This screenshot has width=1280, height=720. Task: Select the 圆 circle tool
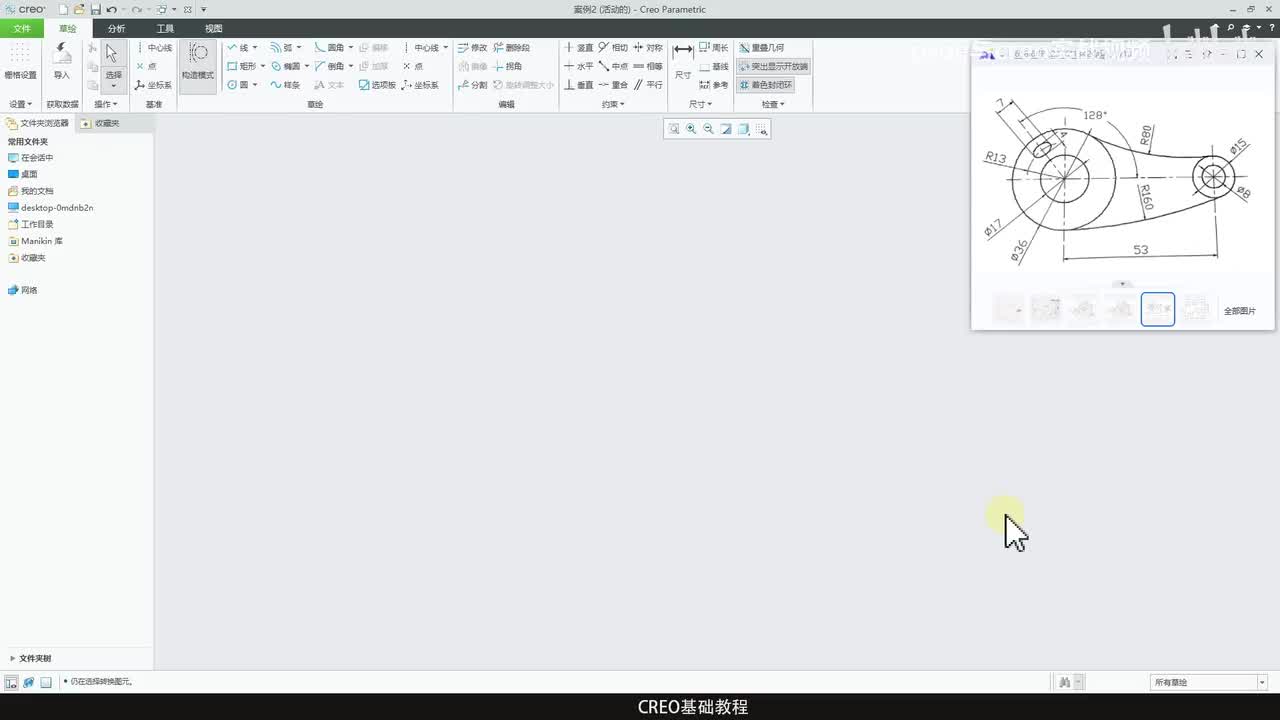point(237,85)
